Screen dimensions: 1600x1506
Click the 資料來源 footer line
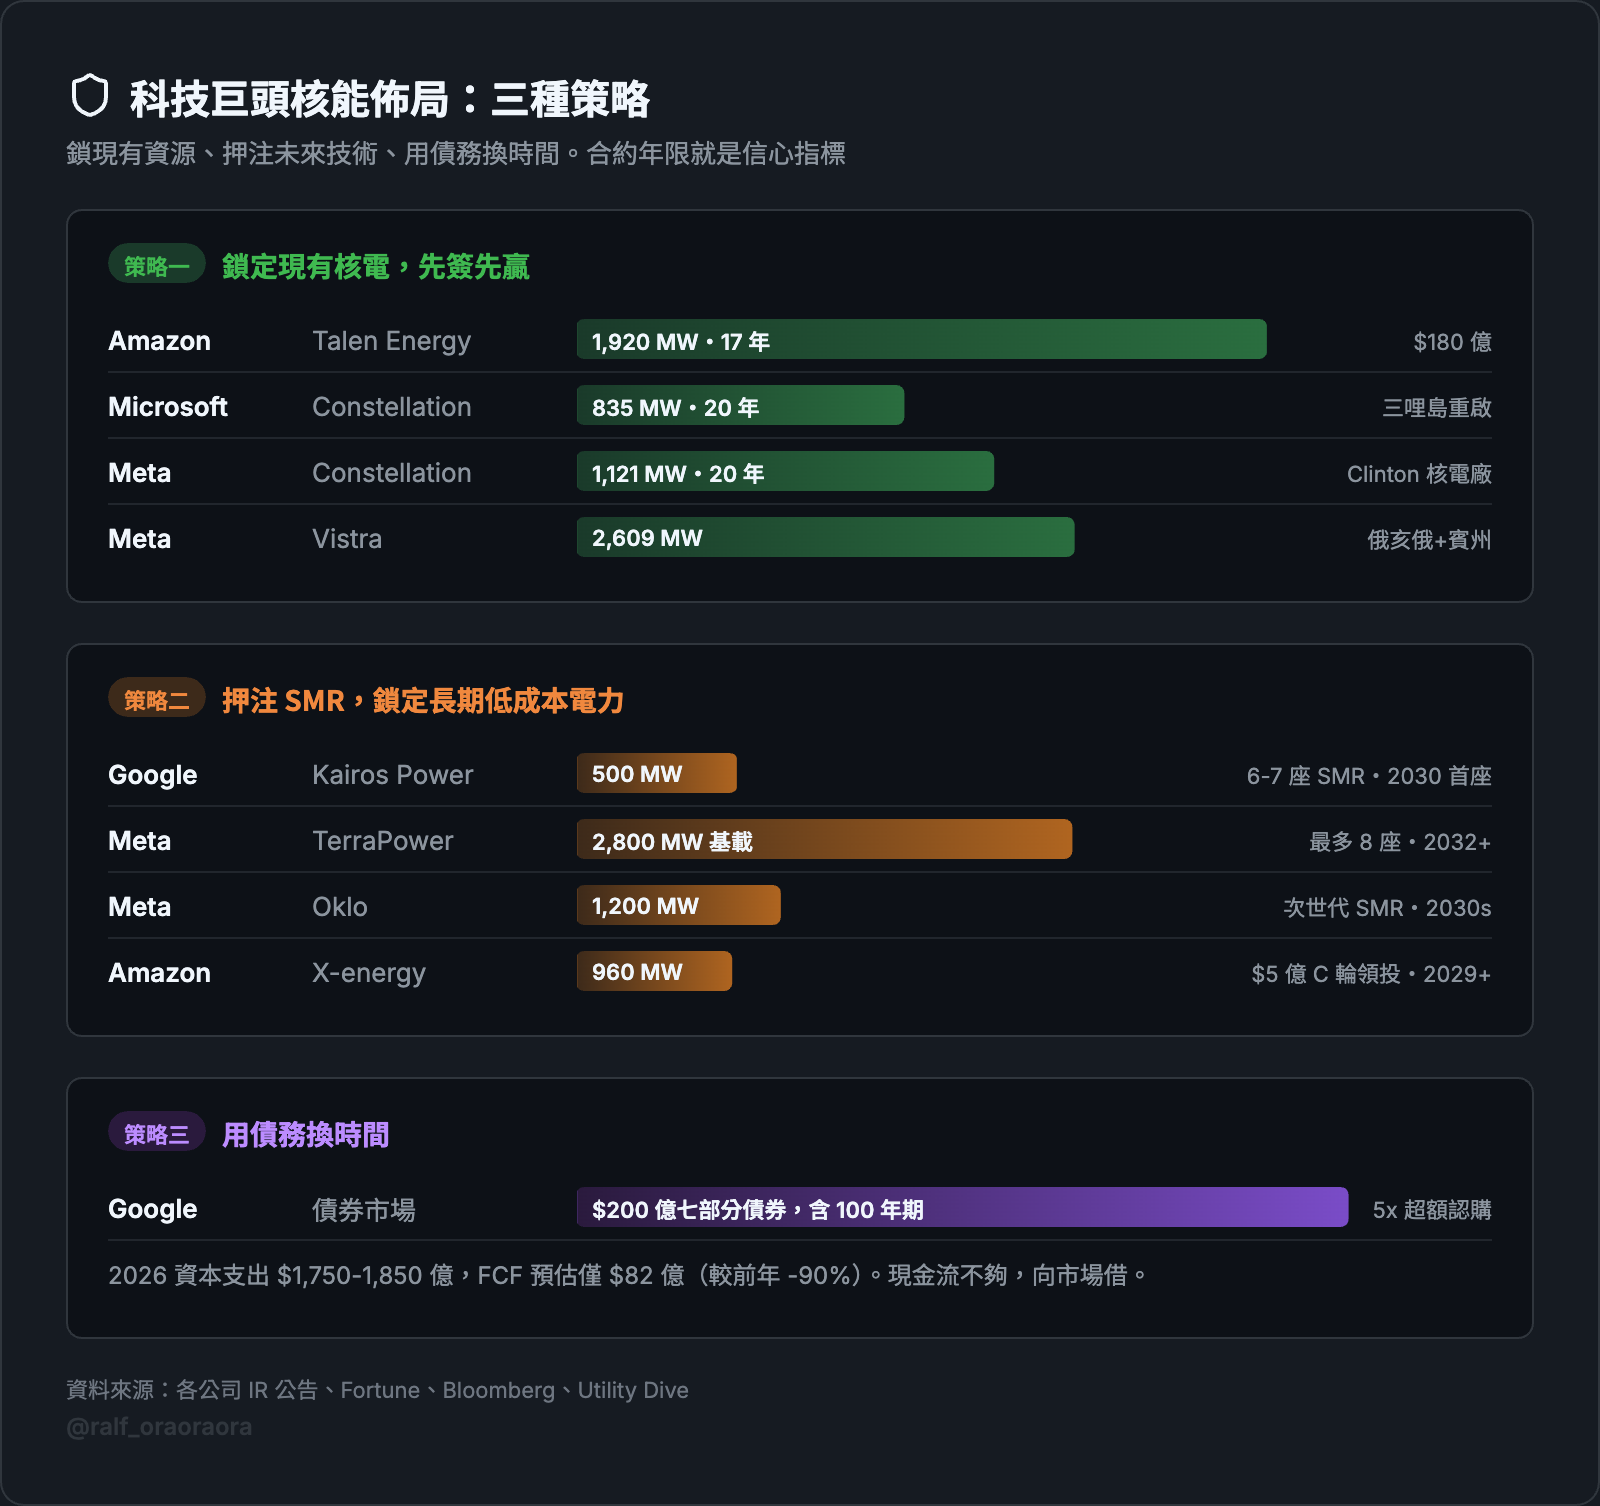(x=377, y=1390)
